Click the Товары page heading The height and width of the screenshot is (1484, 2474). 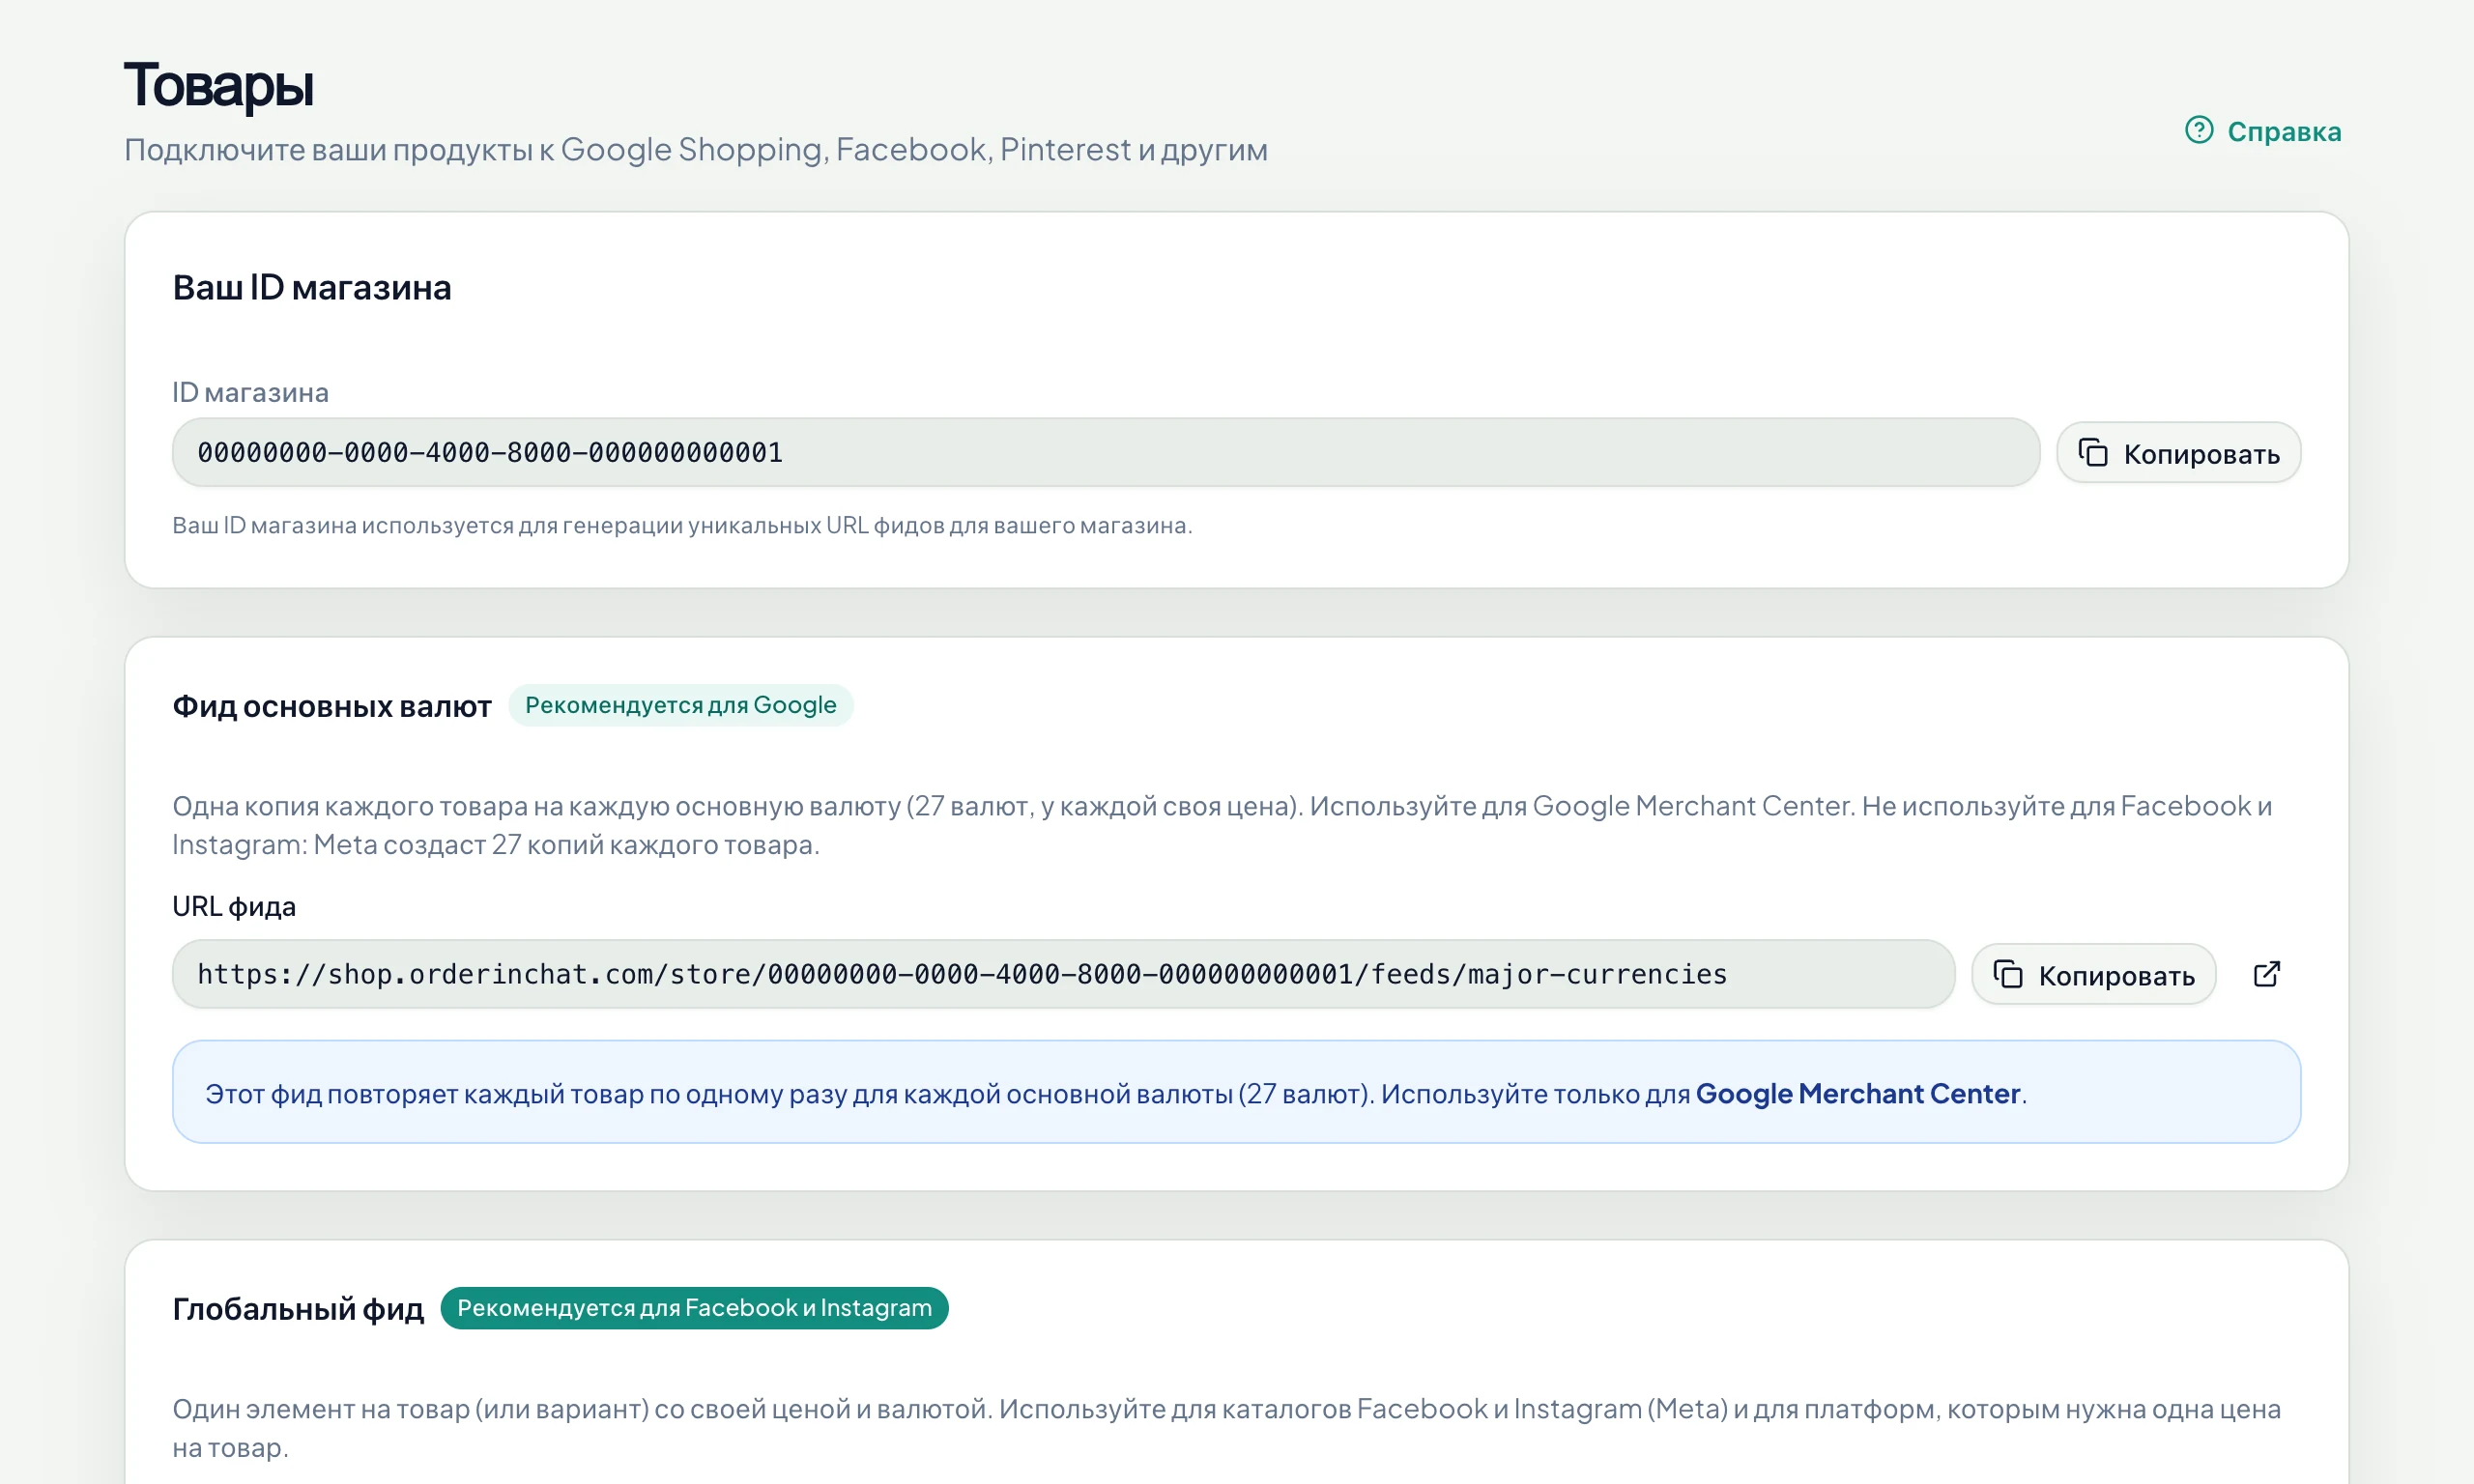pyautogui.click(x=218, y=85)
